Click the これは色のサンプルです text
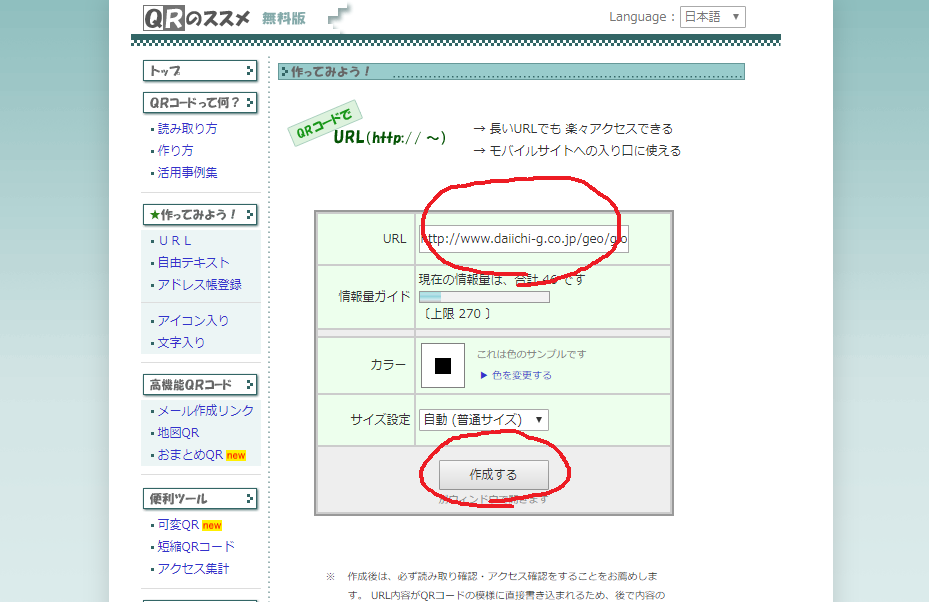The height and width of the screenshot is (602, 929). pos(531,354)
